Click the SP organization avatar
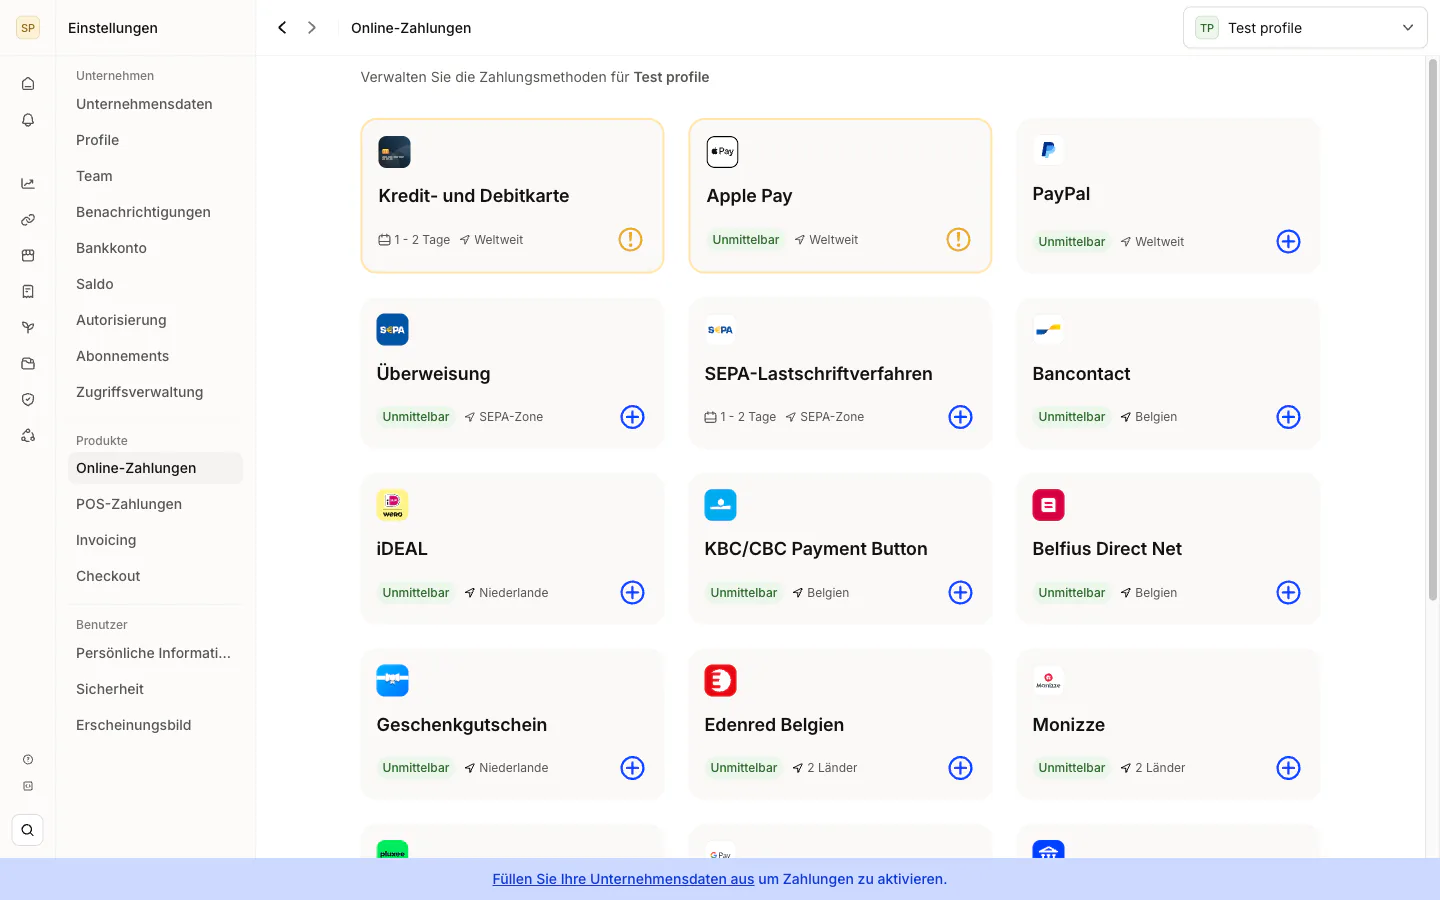The image size is (1440, 900). click(x=28, y=28)
